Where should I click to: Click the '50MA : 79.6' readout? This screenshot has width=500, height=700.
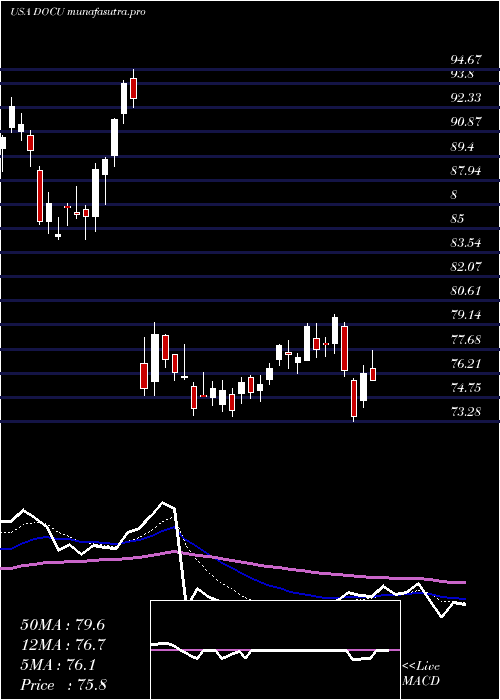[x=63, y=625]
